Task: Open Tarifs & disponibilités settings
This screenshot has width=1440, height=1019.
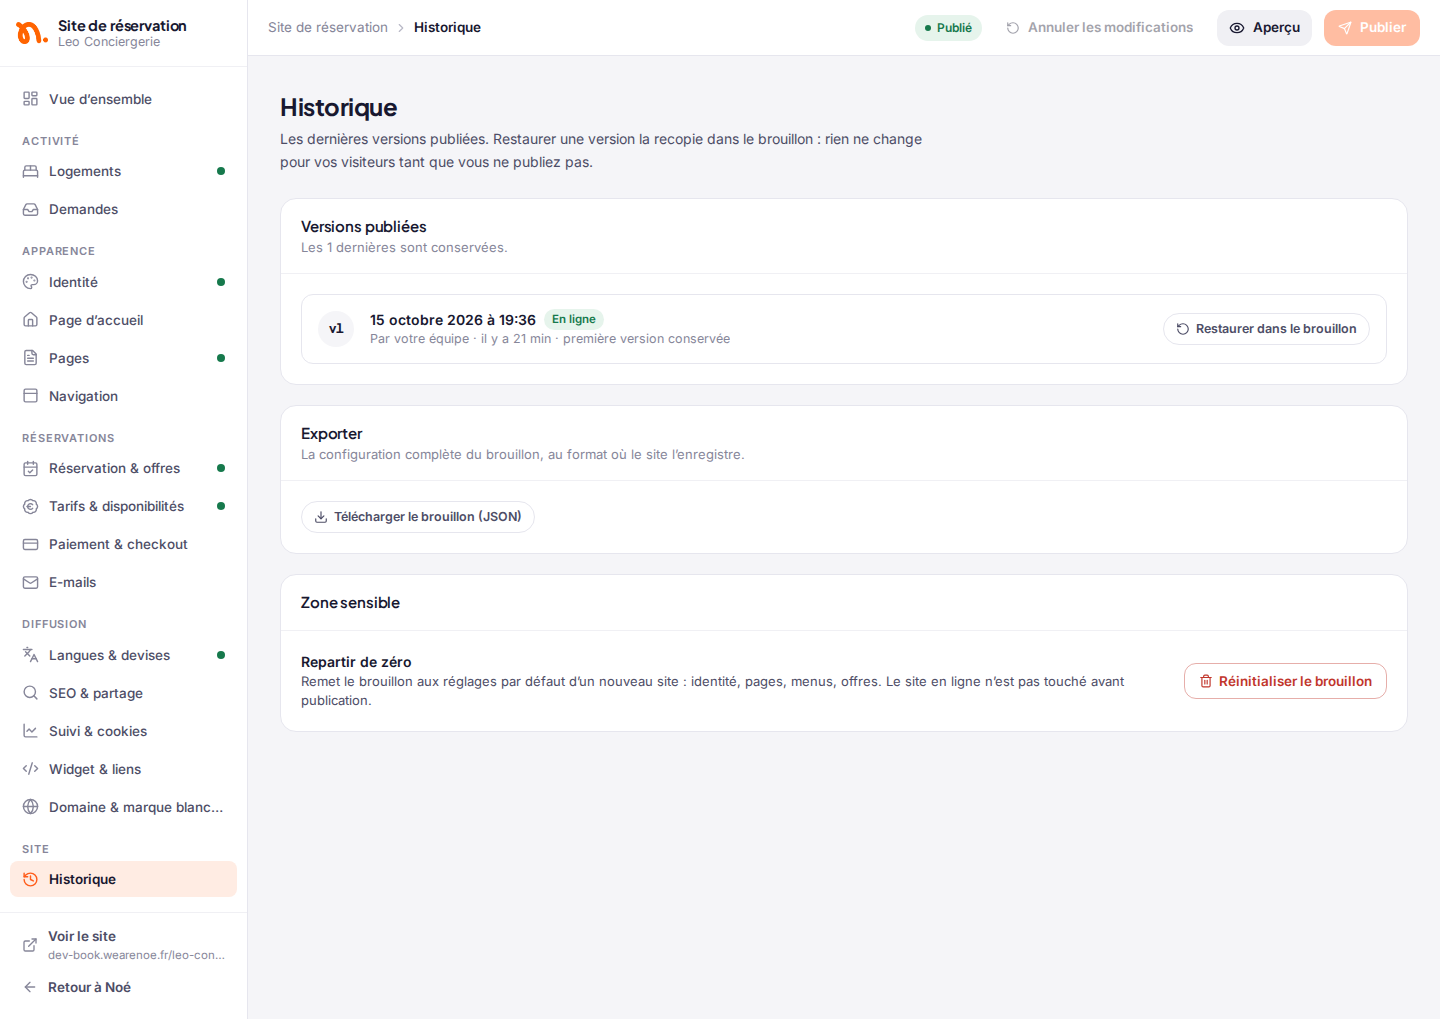Action: coord(124,506)
